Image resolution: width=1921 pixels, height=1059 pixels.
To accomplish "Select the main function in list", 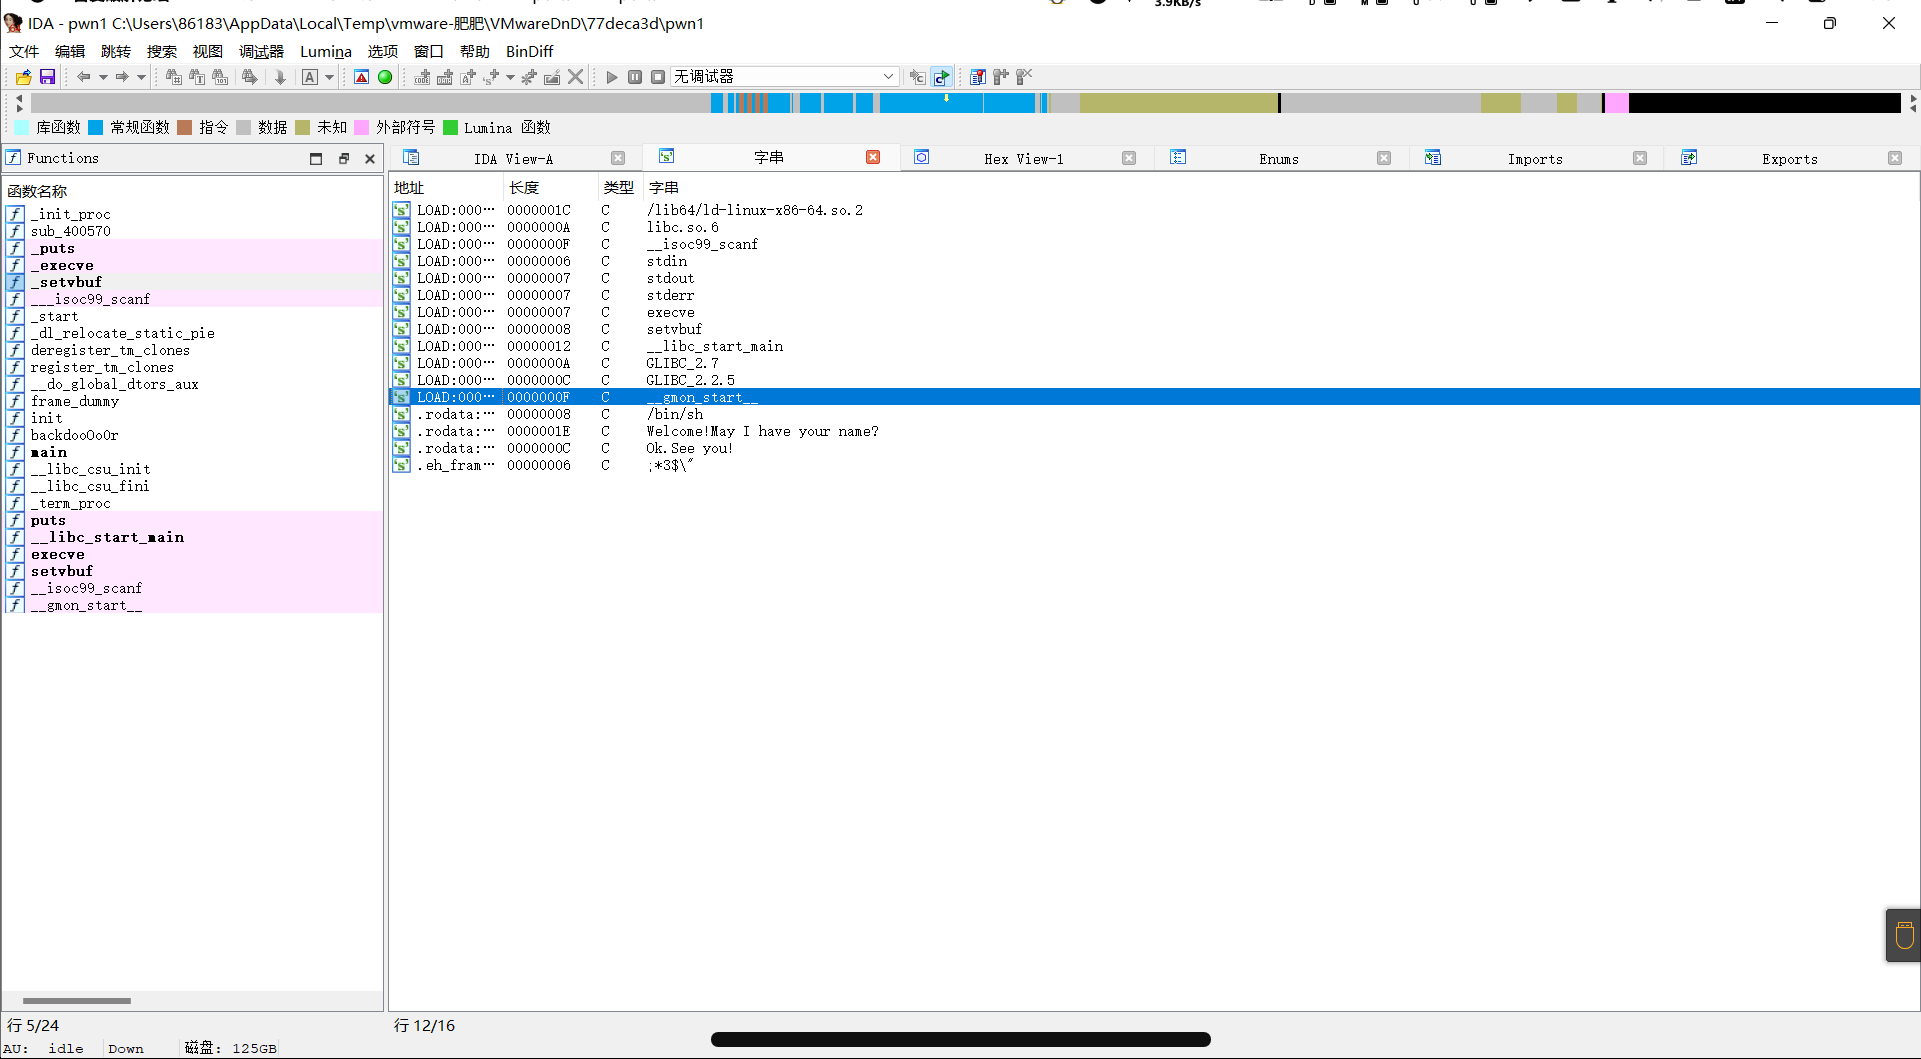I will tap(194, 452).
